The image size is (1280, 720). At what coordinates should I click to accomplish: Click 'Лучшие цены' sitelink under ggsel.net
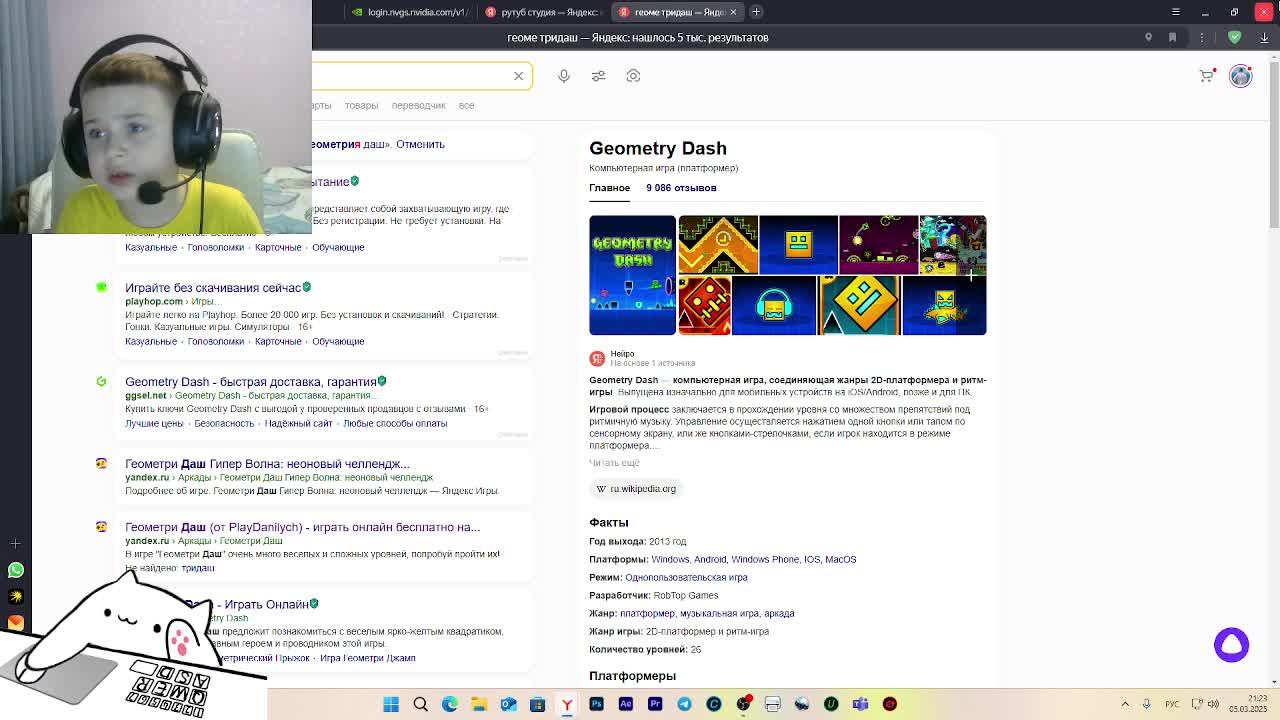[154, 424]
